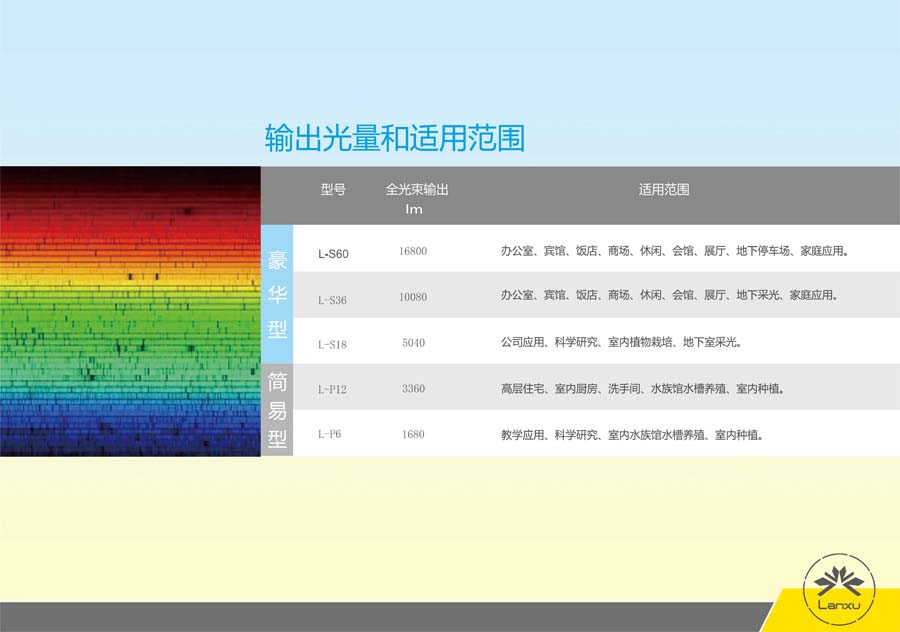Select the description starting with 高层住宅

[642, 389]
